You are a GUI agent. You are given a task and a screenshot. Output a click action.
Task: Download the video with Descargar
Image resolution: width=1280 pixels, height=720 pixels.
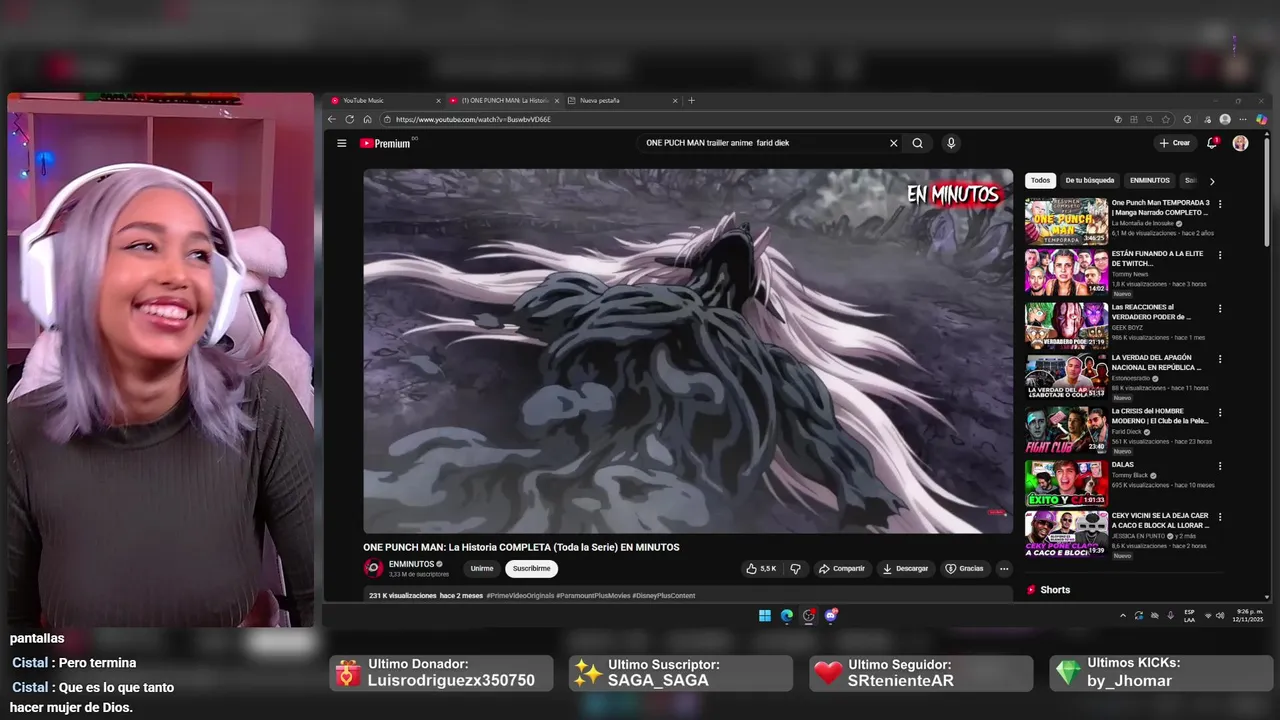click(905, 568)
